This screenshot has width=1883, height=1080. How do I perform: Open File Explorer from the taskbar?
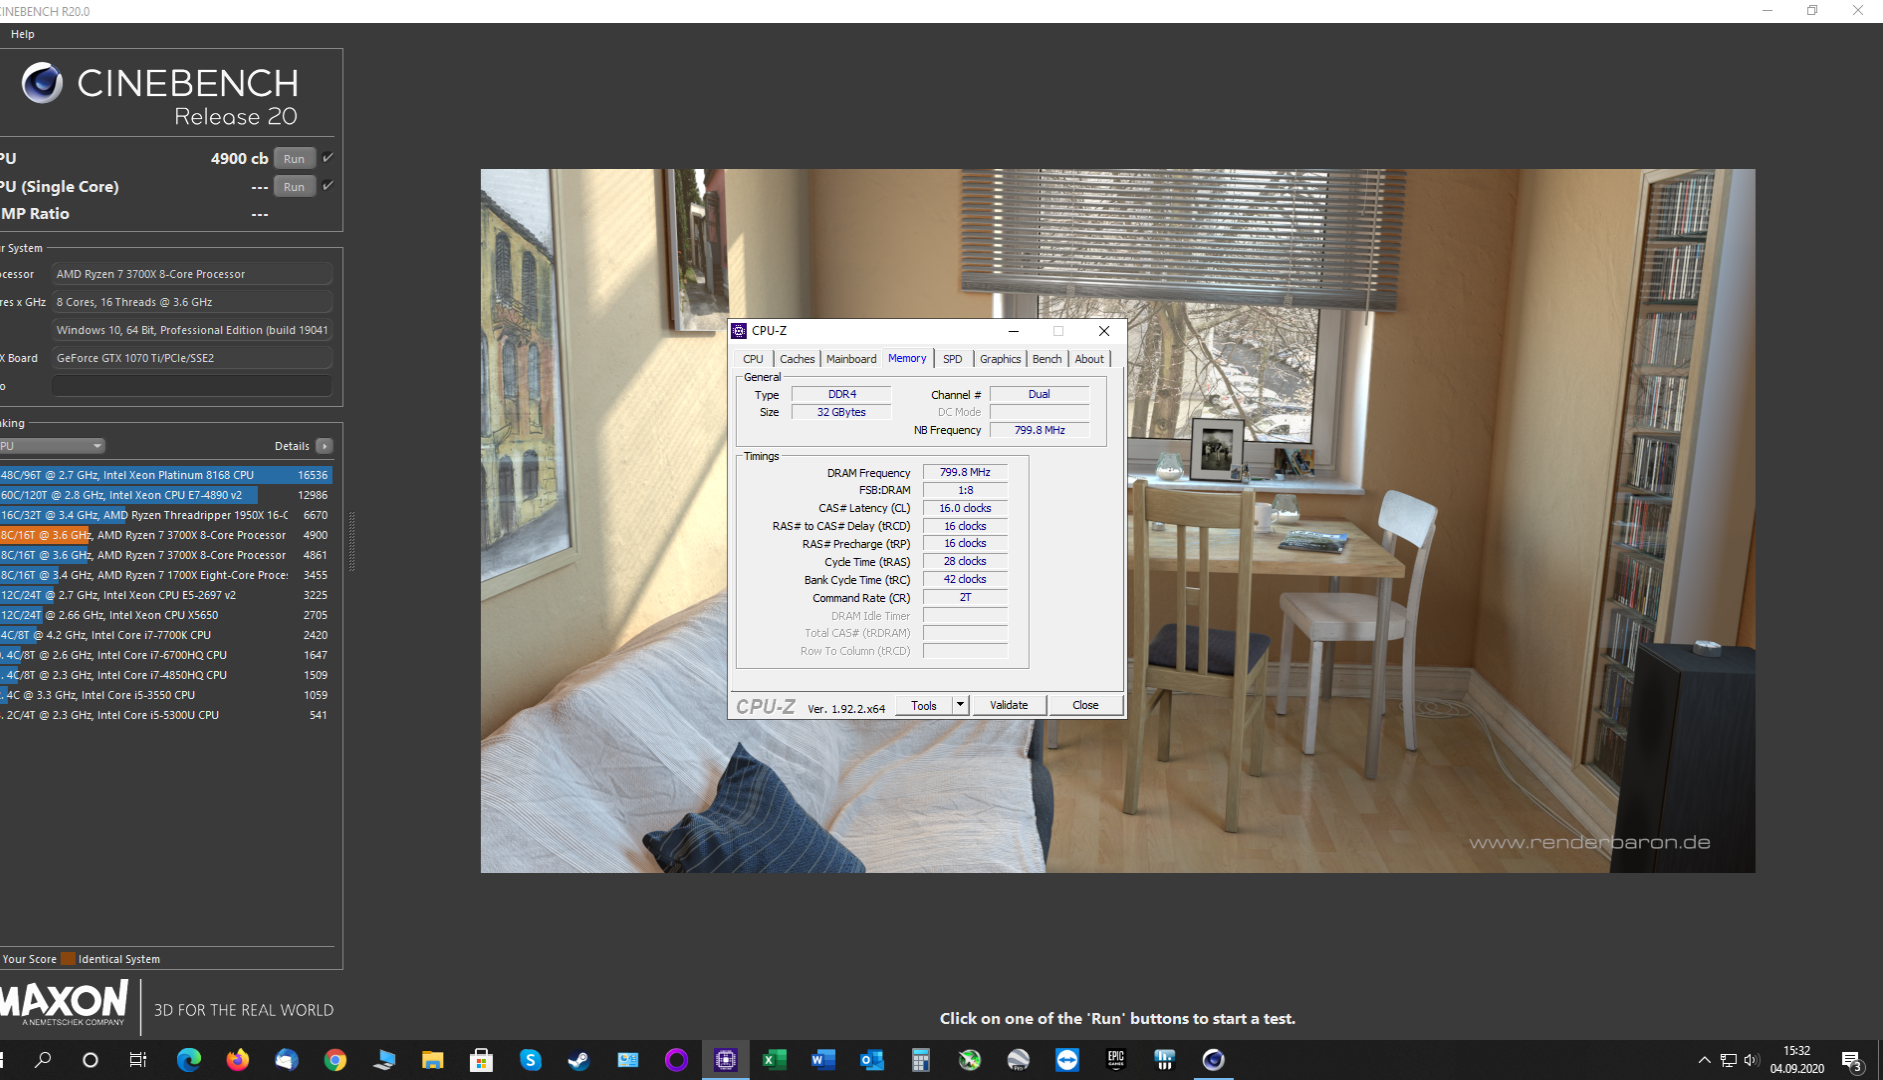point(432,1060)
